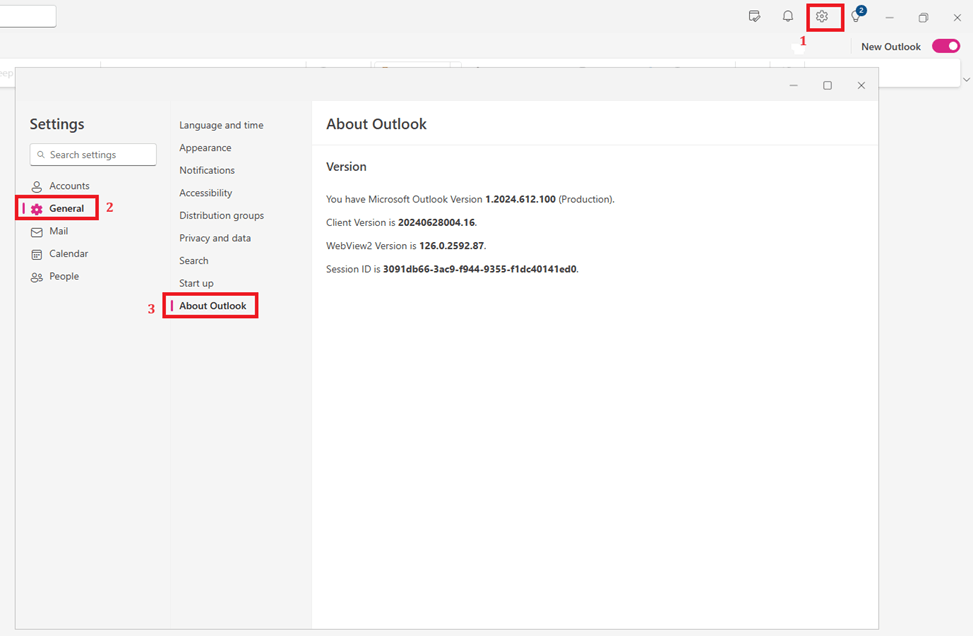Minimize the main Outlook window
This screenshot has height=636, width=973.
(889, 17)
